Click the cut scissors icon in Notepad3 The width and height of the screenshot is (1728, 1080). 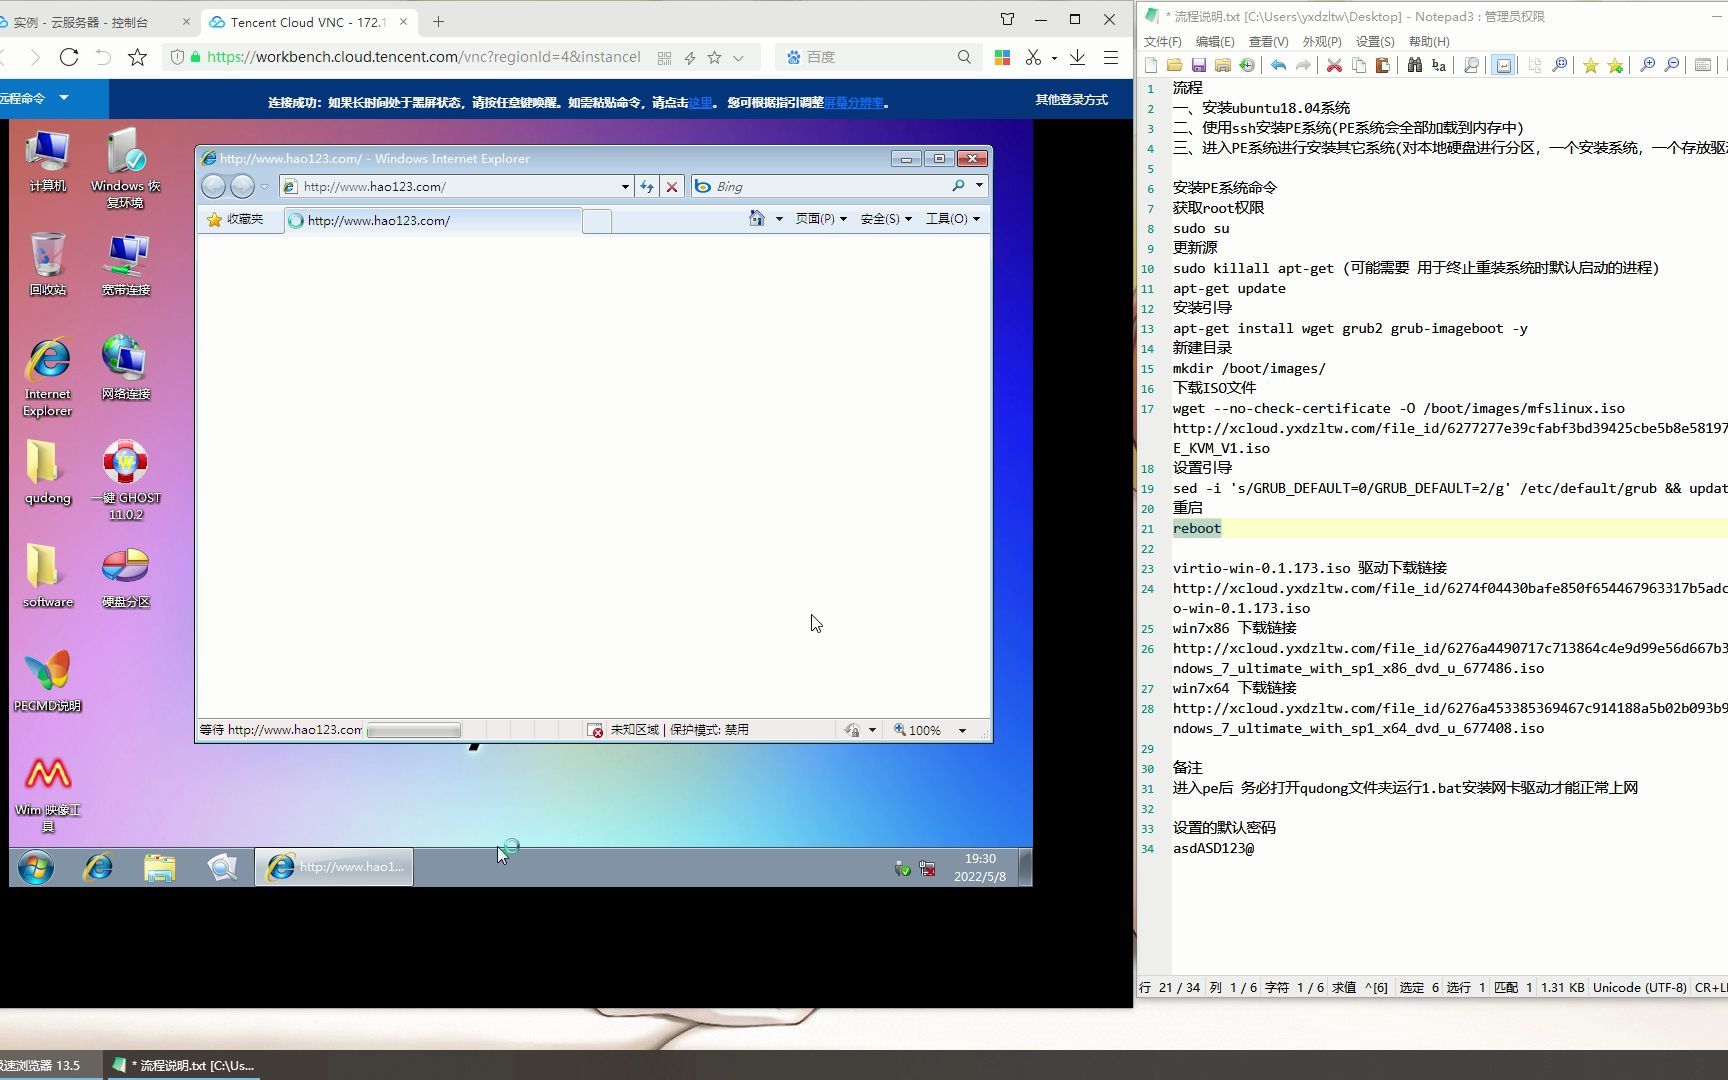[x=1334, y=65]
